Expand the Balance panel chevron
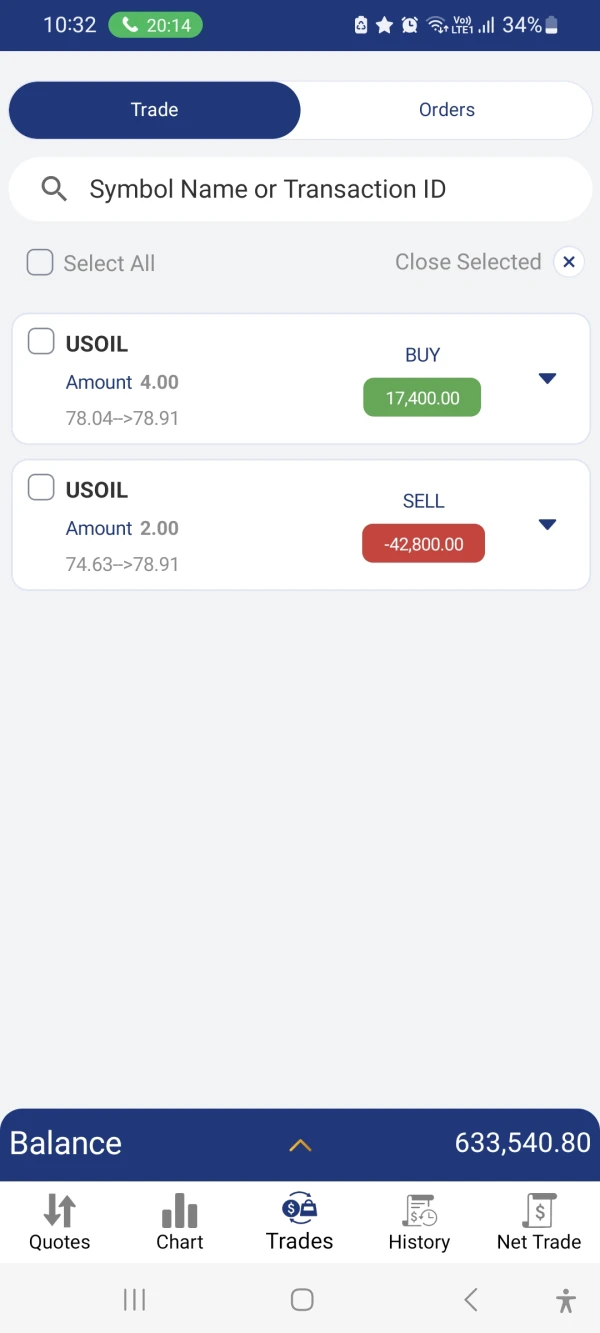 [x=300, y=1145]
